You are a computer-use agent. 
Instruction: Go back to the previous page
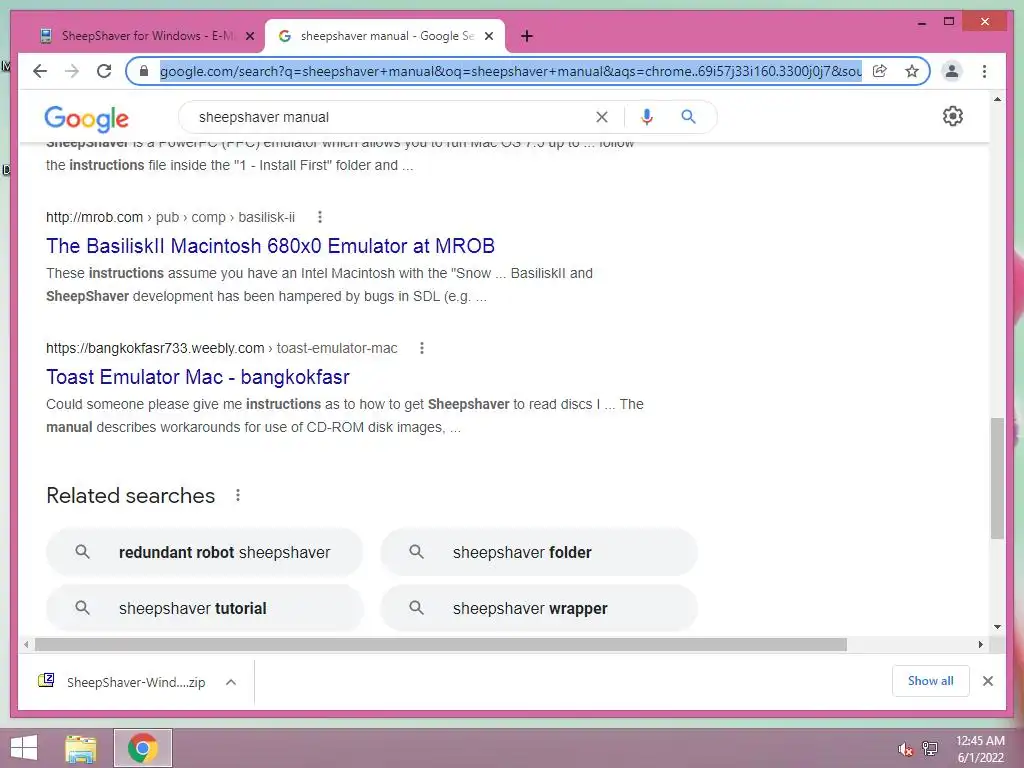click(x=40, y=71)
